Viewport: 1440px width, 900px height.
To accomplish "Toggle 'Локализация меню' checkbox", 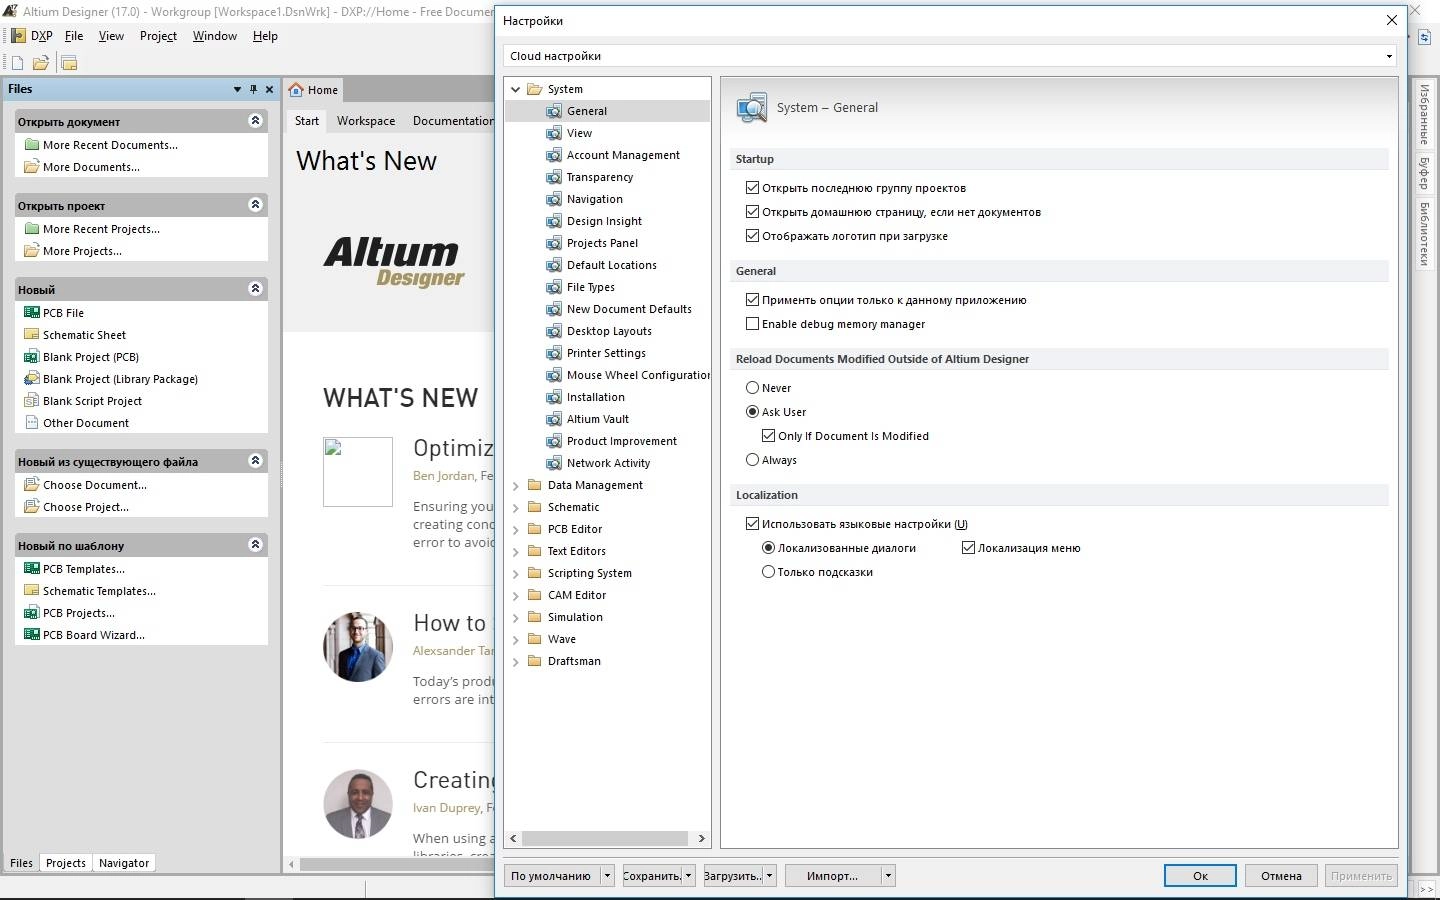I will click(968, 547).
